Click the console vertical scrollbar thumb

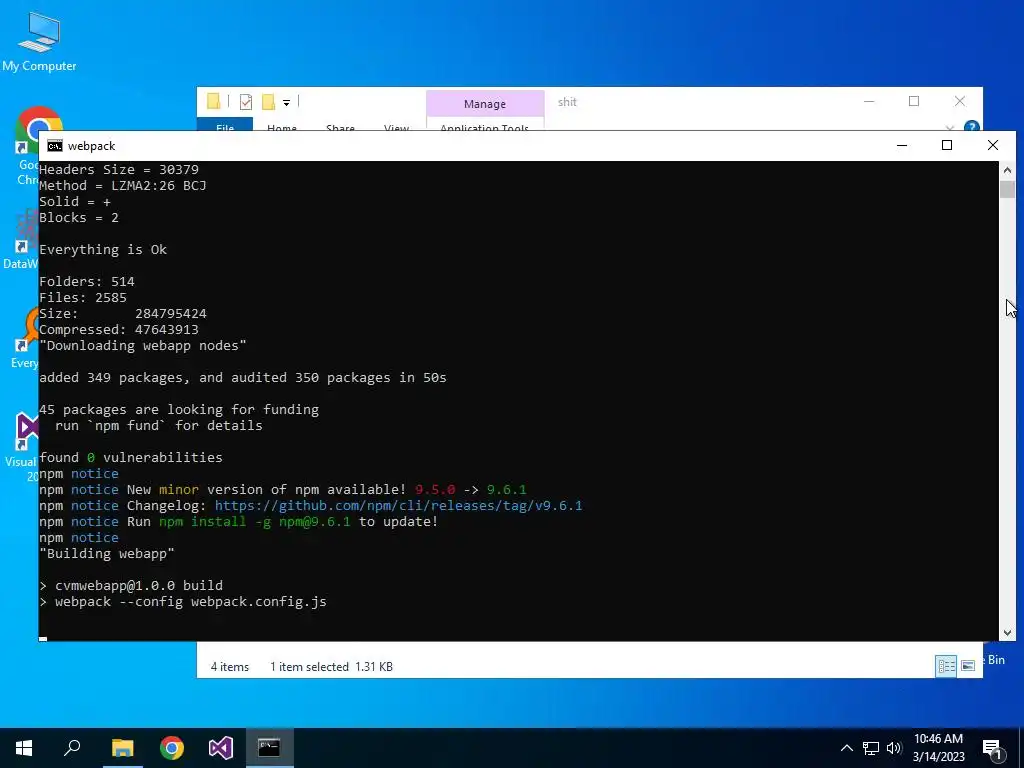(x=1007, y=189)
